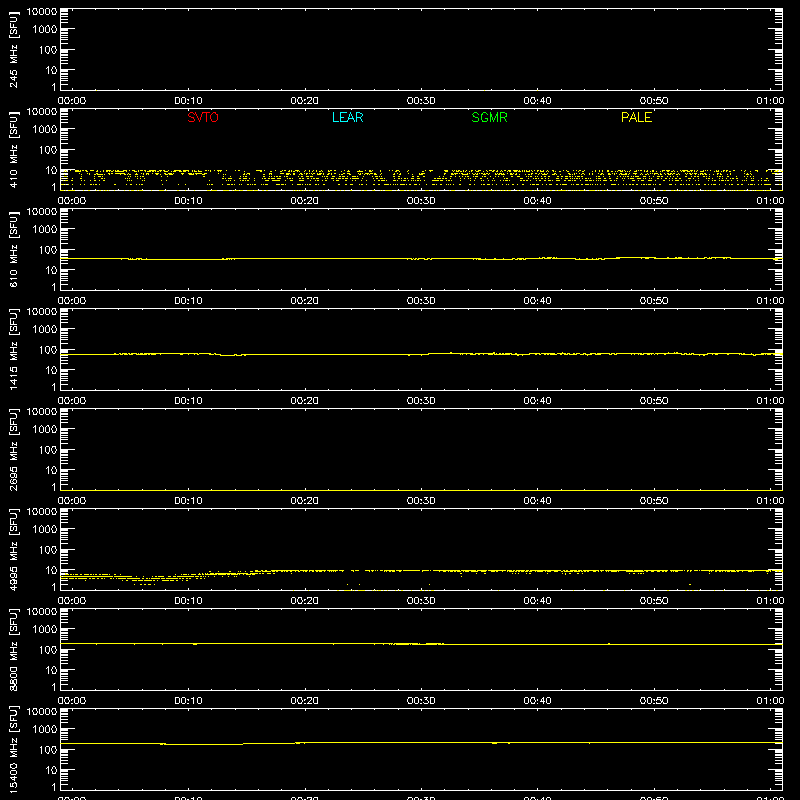Click the 00:30 tick under the 1415 MHz plot
Viewport: 800px width, 800px height.
421,401
